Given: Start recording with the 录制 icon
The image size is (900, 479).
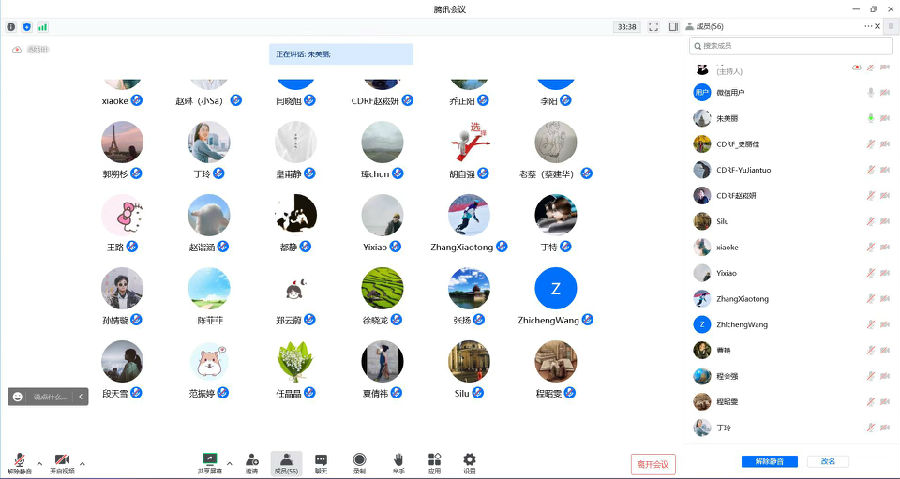Looking at the screenshot, I should click(359, 461).
